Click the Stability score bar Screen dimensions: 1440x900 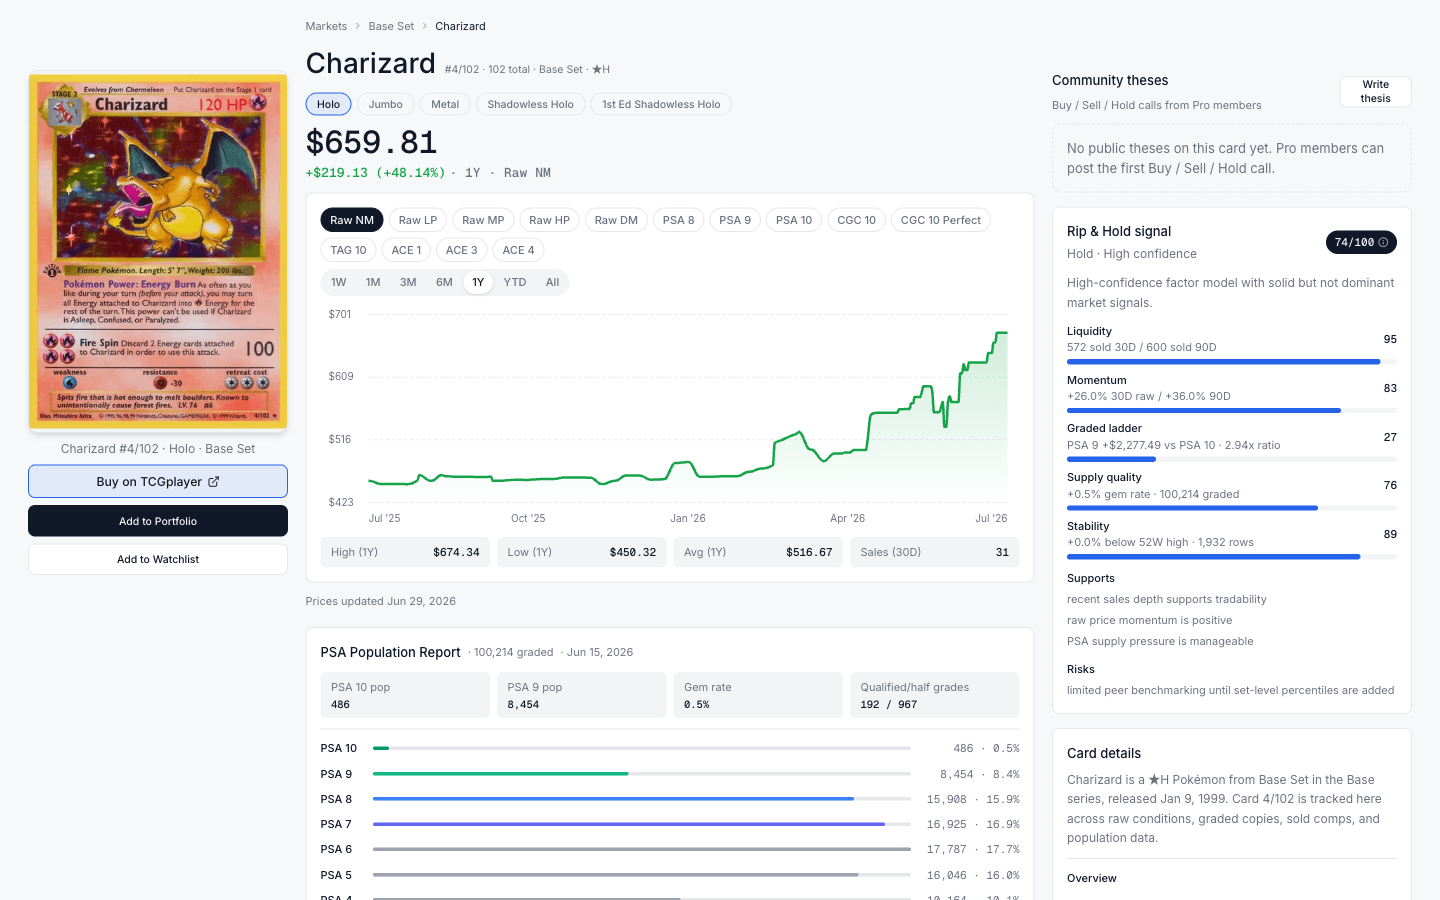[1232, 556]
